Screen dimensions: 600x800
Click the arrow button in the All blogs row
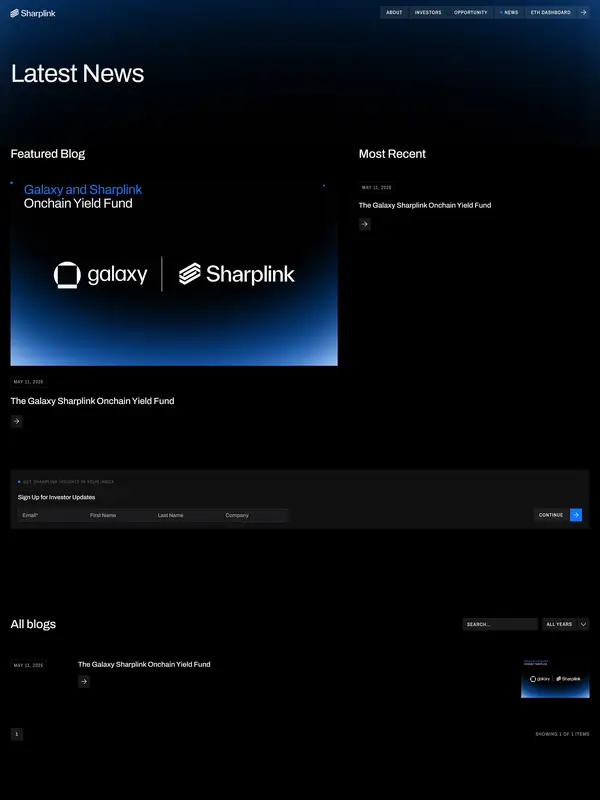pyautogui.click(x=84, y=681)
